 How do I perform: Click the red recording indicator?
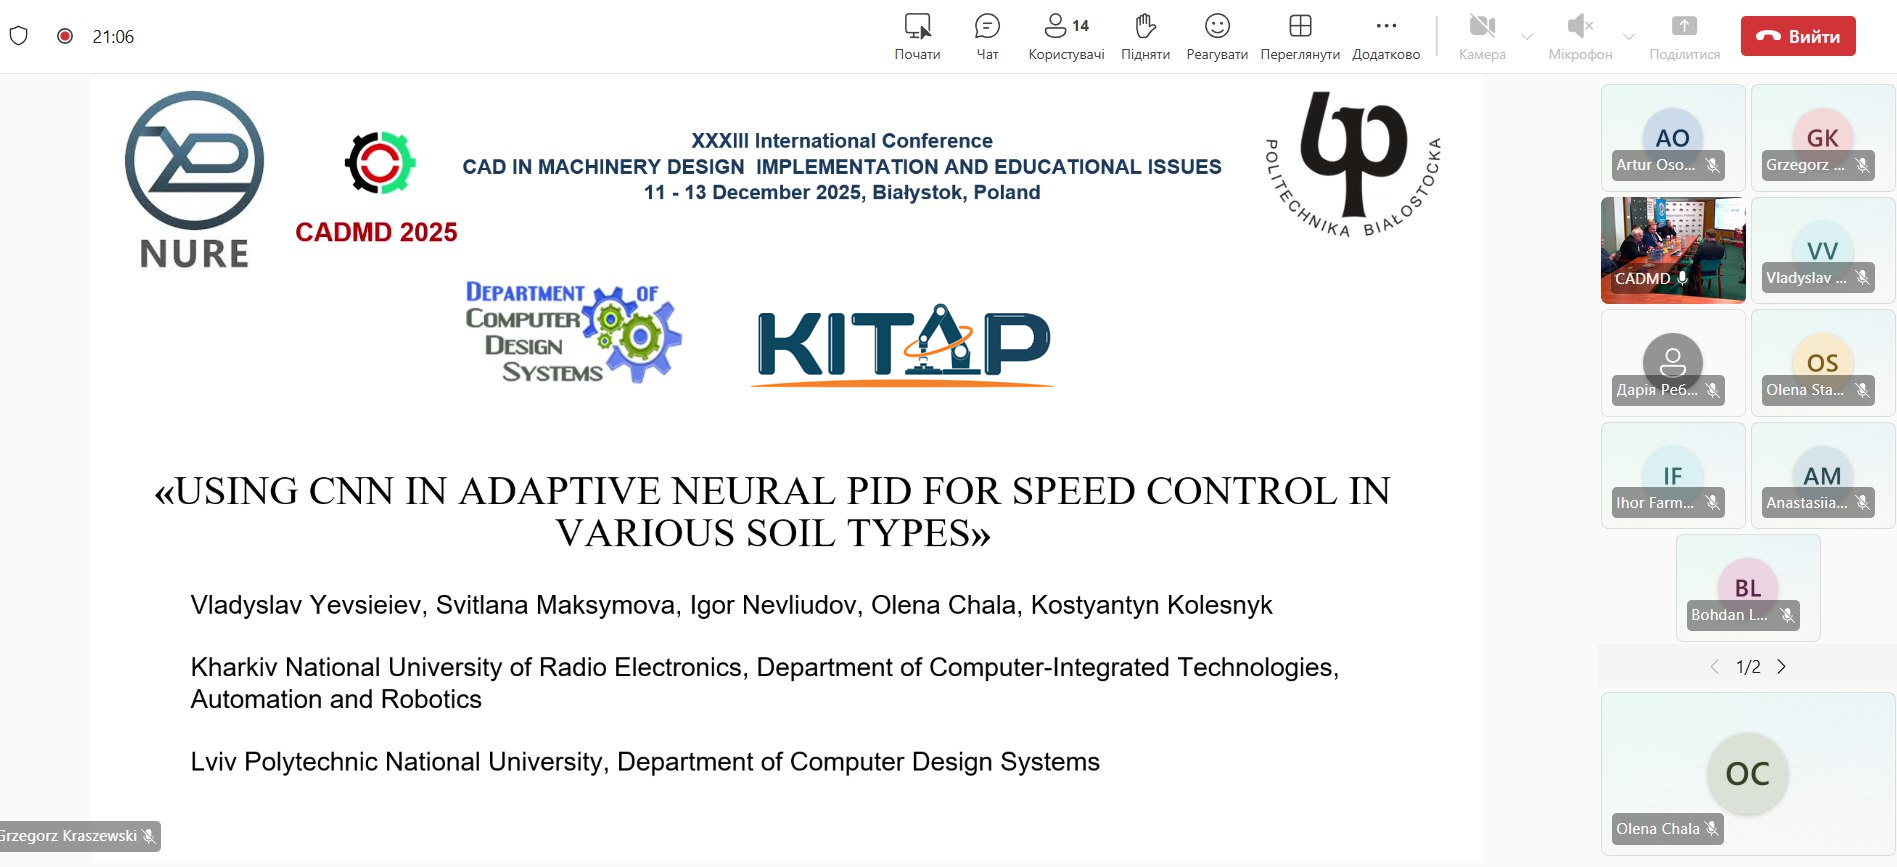[x=65, y=36]
